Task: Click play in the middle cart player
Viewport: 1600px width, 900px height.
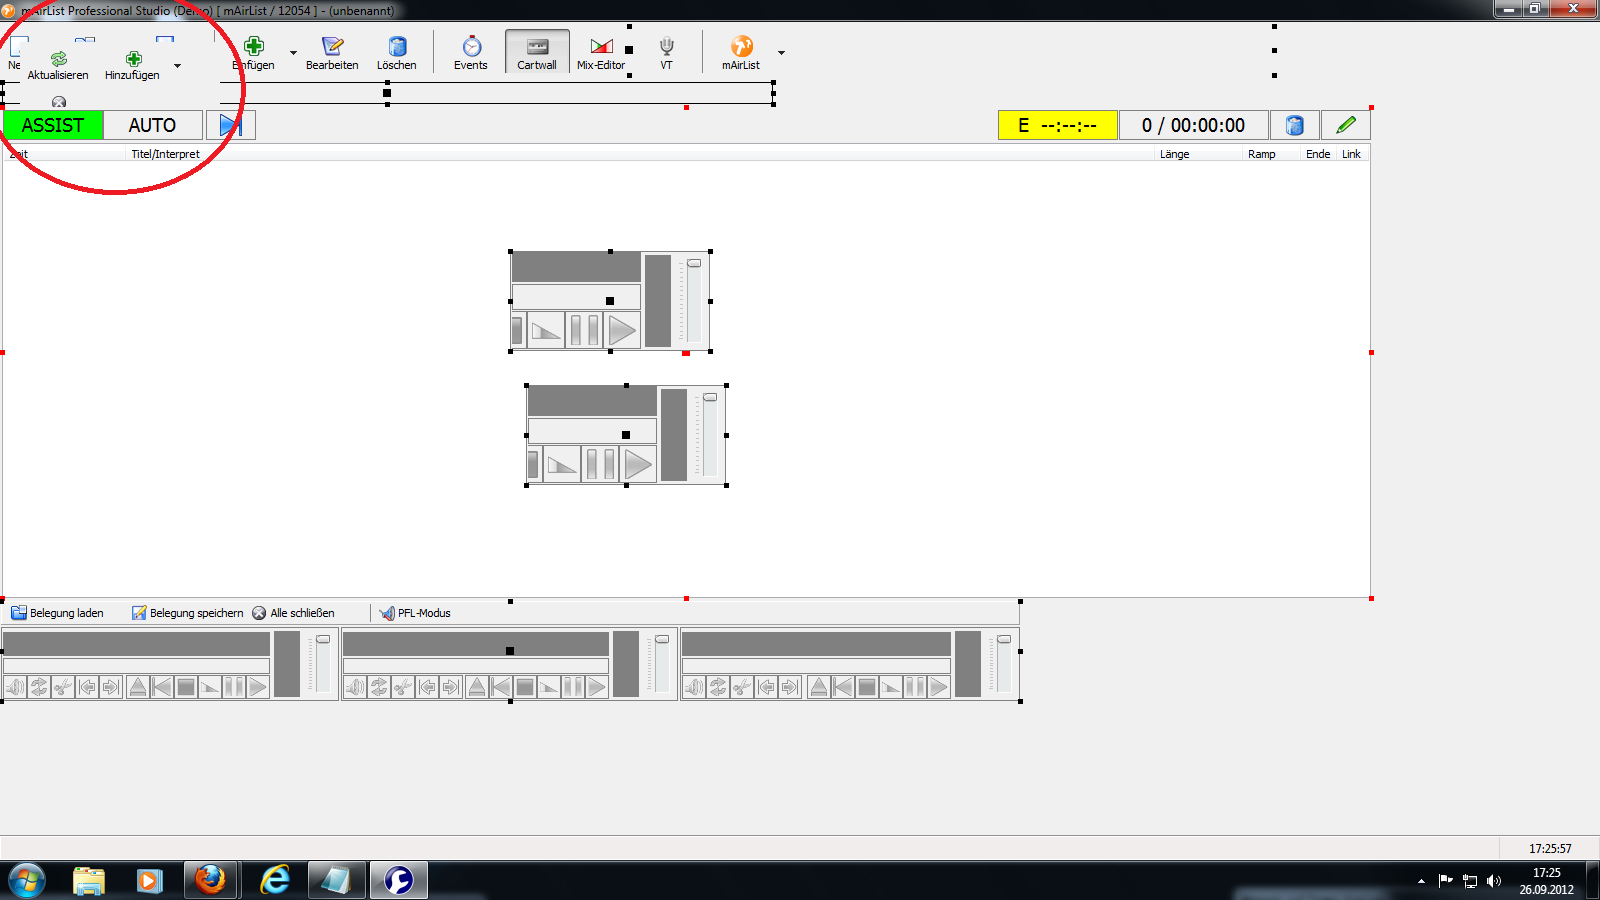Action: [x=597, y=687]
